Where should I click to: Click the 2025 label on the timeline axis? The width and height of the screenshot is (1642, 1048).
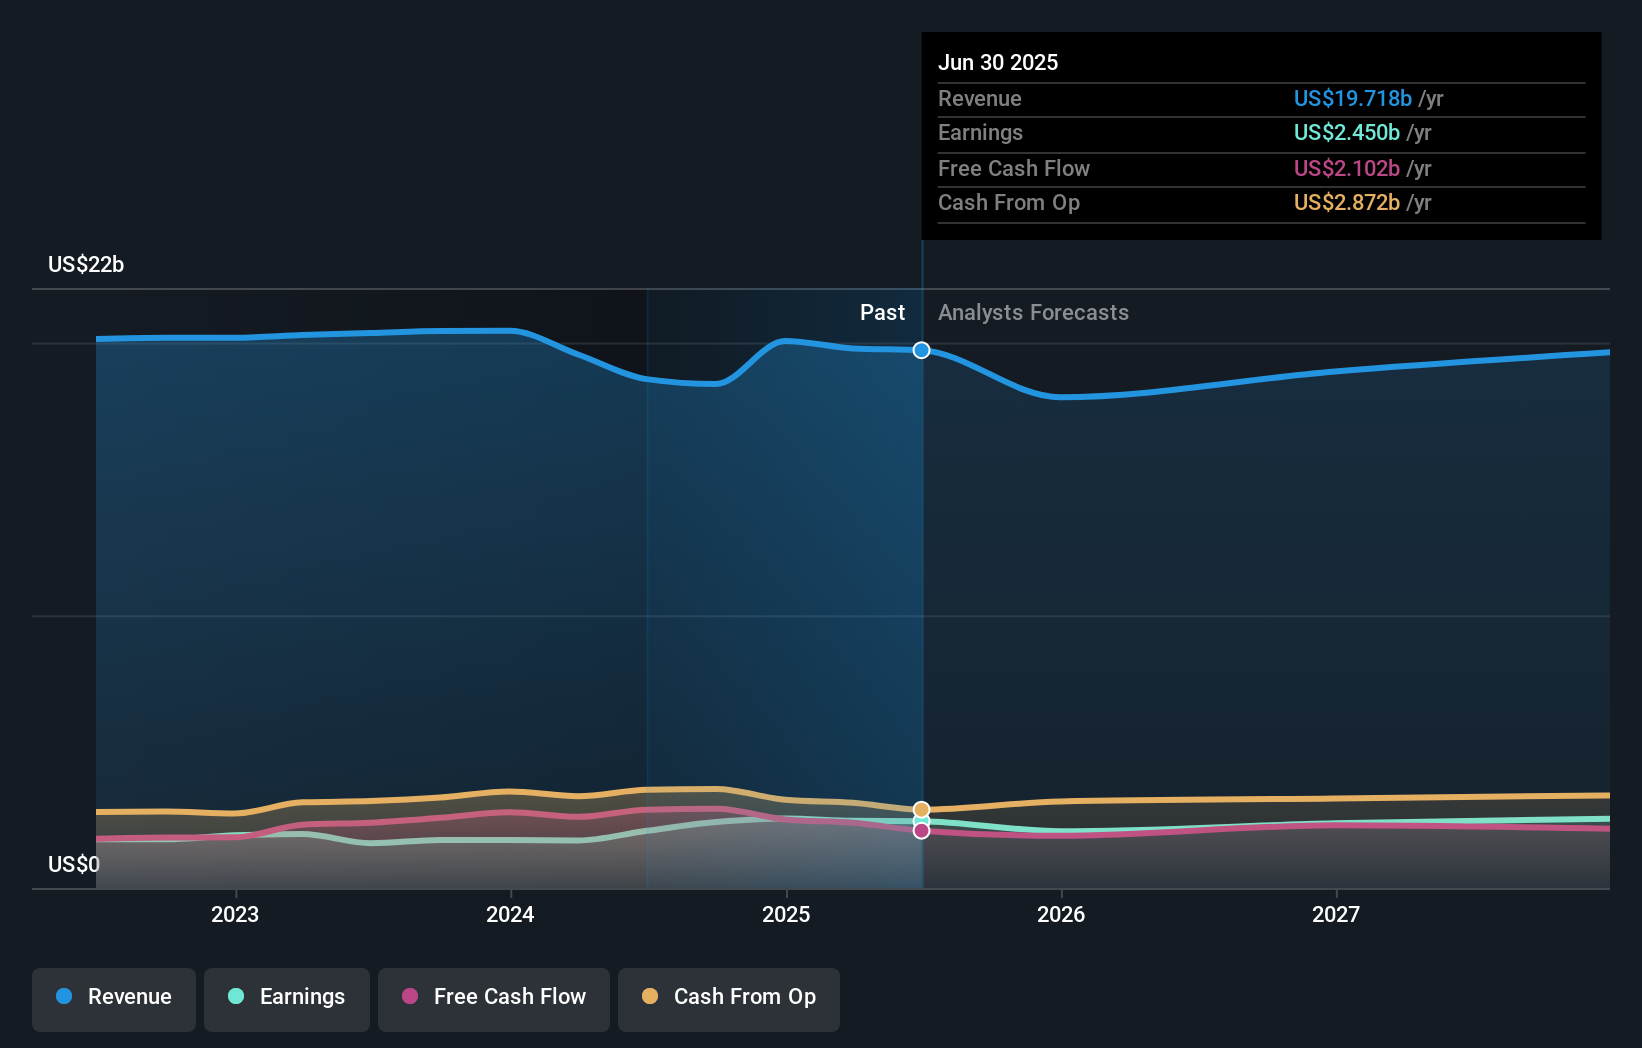coord(786,913)
